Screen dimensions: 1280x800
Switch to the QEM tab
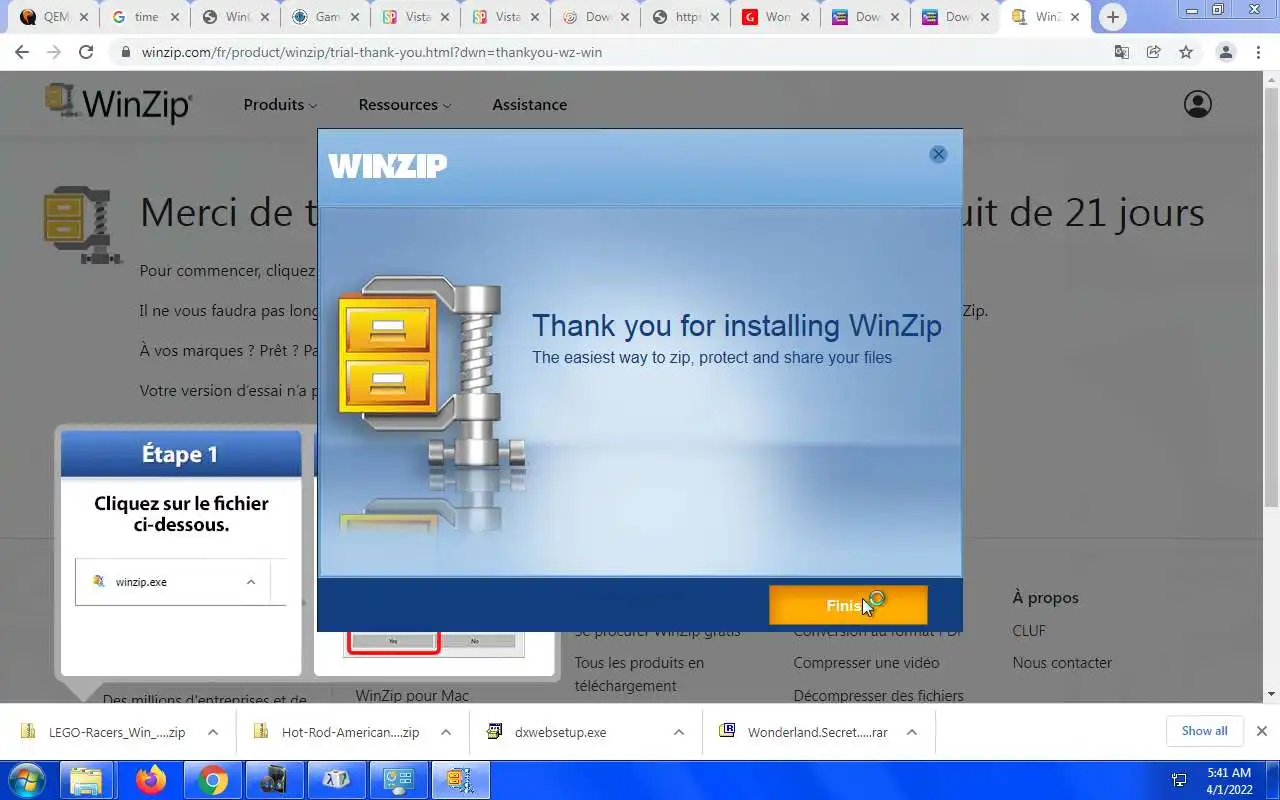click(56, 17)
